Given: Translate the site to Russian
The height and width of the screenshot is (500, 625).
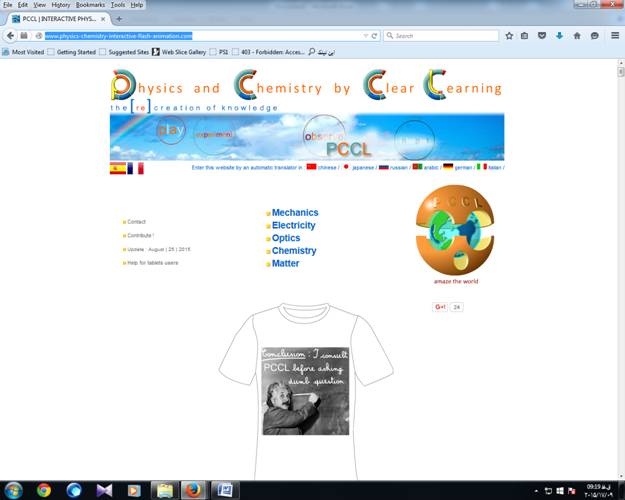Looking at the screenshot, I should tap(399, 167).
